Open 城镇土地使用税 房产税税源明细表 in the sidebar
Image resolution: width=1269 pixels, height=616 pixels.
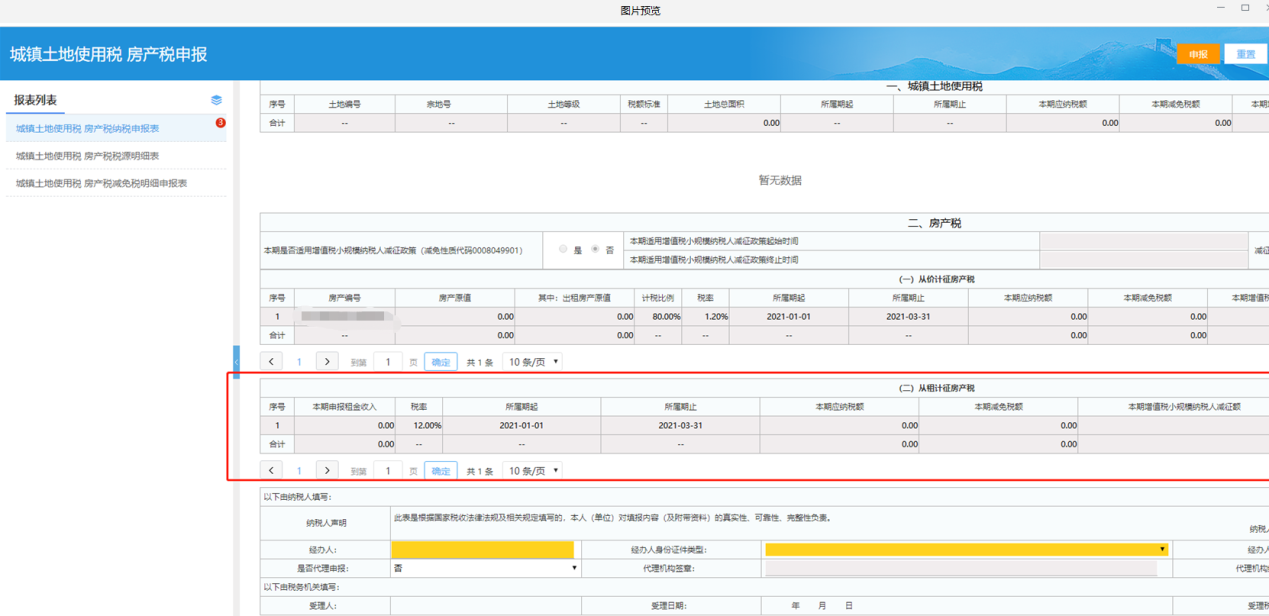(x=87, y=156)
